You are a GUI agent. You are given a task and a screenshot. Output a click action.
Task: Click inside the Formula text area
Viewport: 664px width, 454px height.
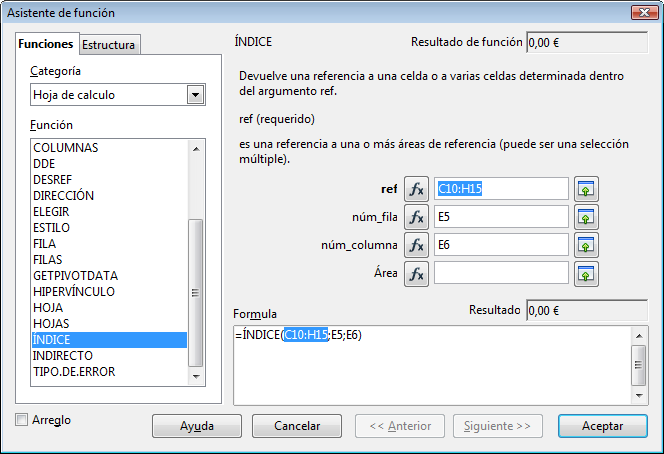[x=432, y=365]
